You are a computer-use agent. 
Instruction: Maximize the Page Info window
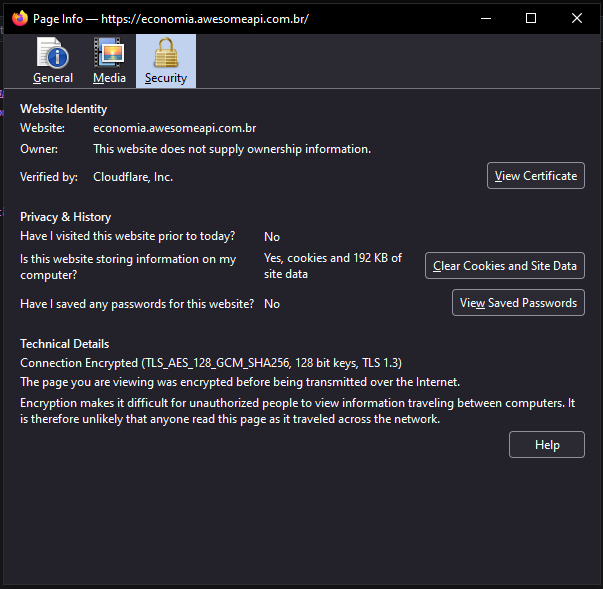coord(531,18)
